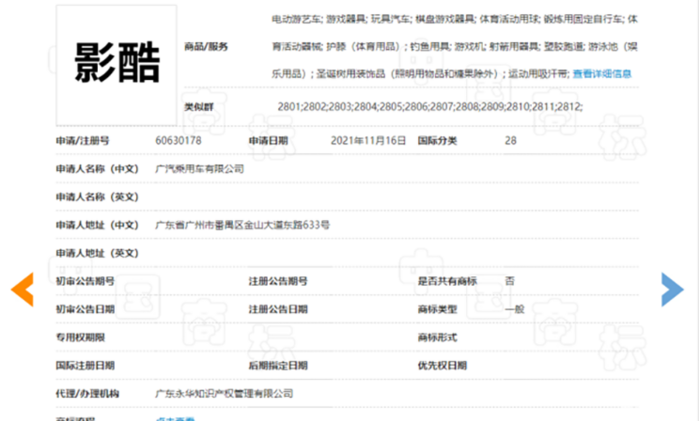699x421 pixels.
Task: Click the 后期指定日期 label
Action: point(278,366)
